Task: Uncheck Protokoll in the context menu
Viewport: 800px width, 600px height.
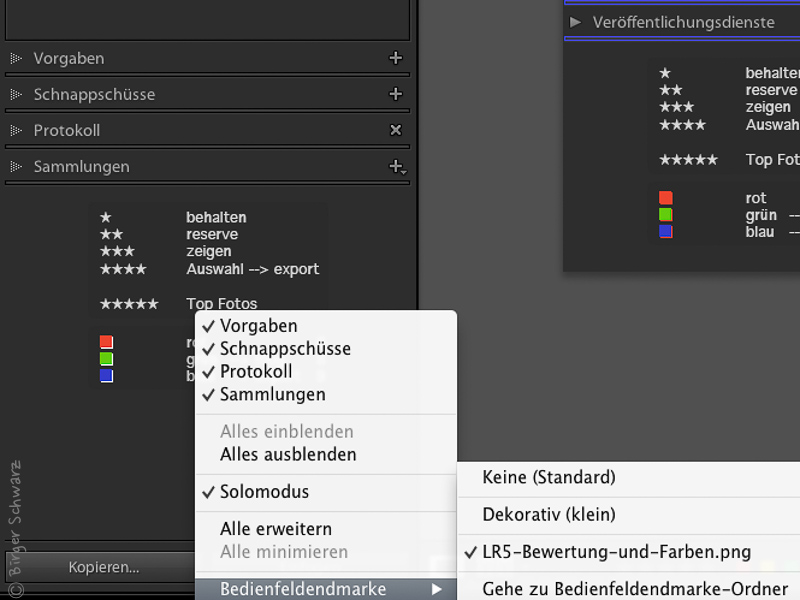Action: tap(256, 372)
